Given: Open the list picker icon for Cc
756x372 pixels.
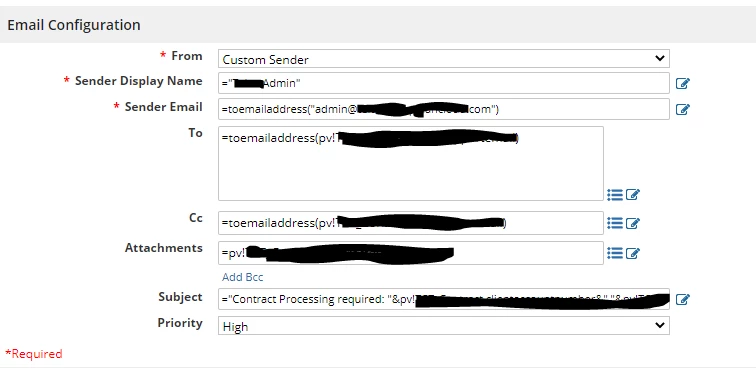Looking at the screenshot, I should 615,223.
